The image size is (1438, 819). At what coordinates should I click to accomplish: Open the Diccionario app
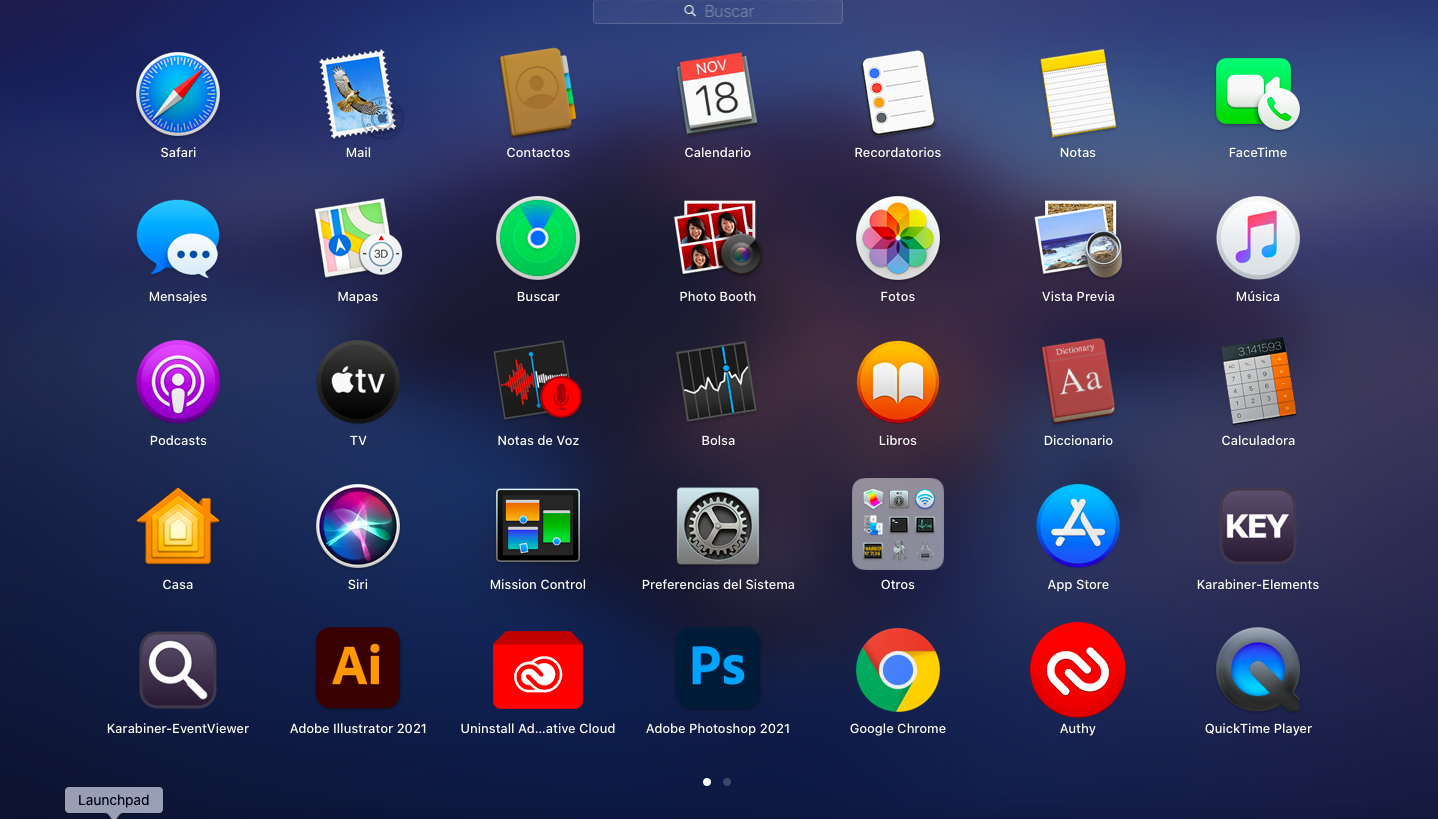point(1077,382)
